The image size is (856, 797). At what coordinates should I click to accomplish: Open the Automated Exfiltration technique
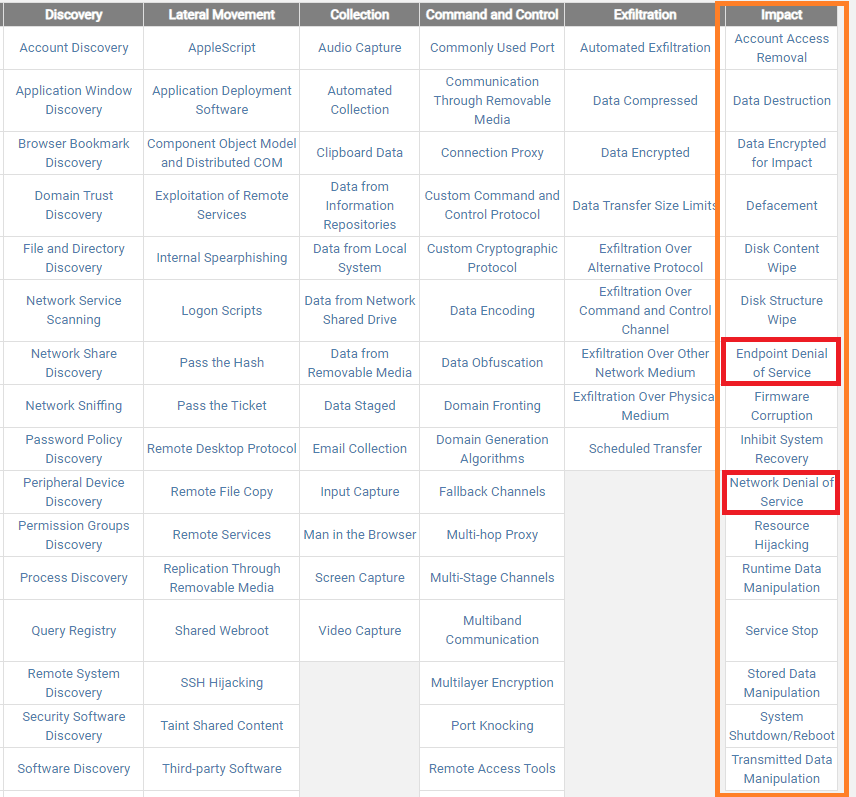(x=645, y=48)
